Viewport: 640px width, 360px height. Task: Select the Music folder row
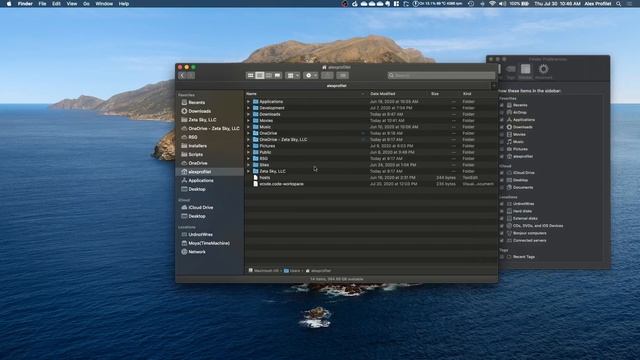coord(371,127)
